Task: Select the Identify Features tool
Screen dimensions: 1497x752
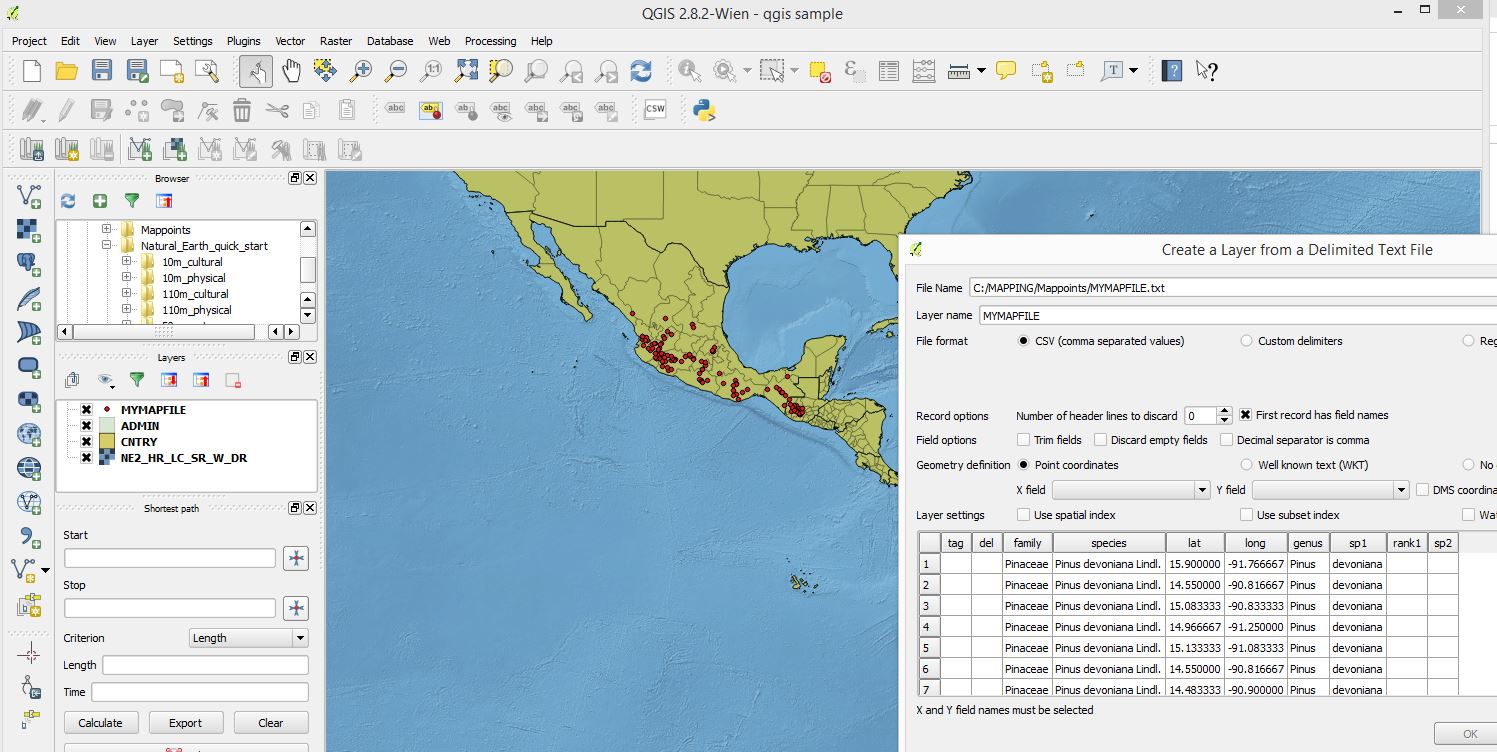Action: [689, 70]
